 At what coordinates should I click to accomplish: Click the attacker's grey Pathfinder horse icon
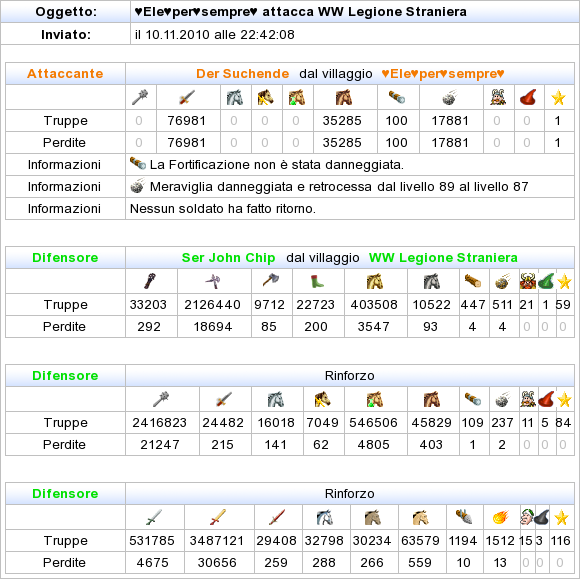coord(235,97)
